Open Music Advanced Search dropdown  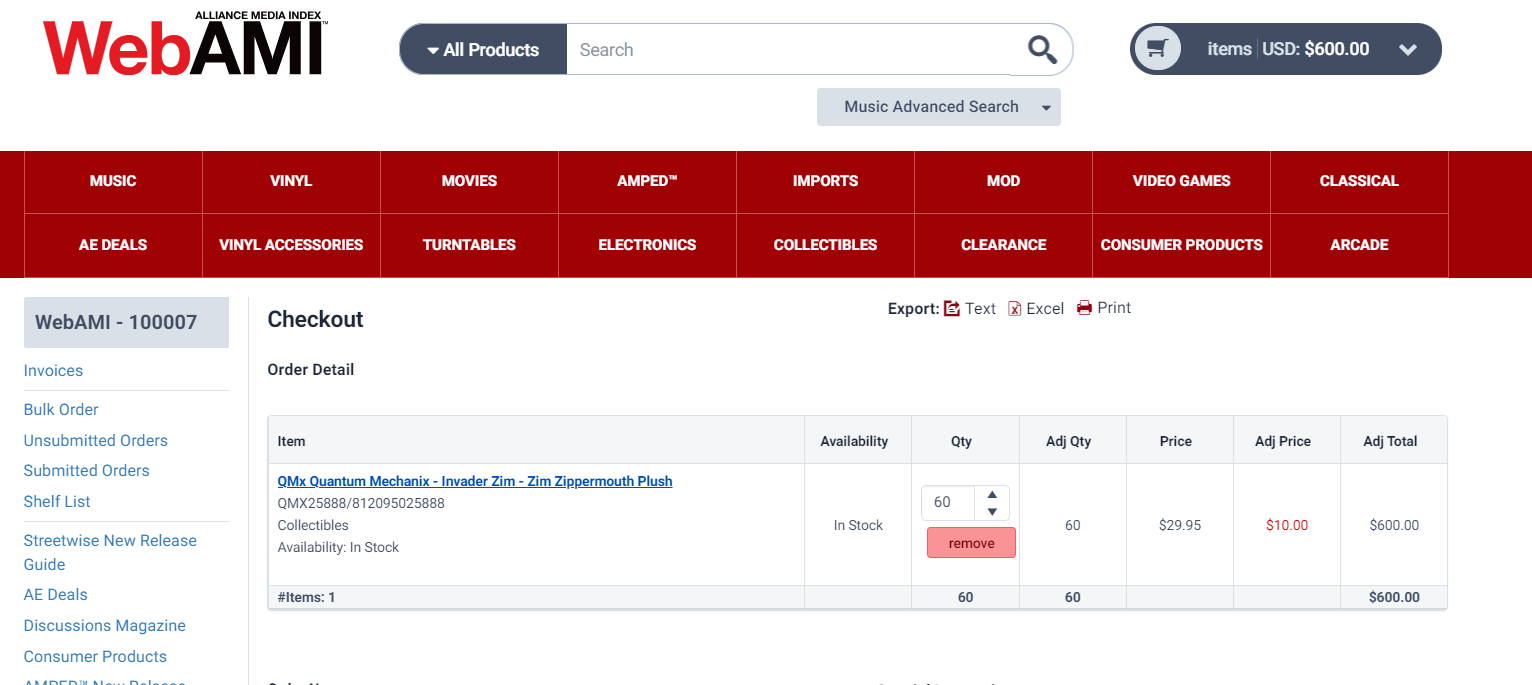click(x=939, y=107)
